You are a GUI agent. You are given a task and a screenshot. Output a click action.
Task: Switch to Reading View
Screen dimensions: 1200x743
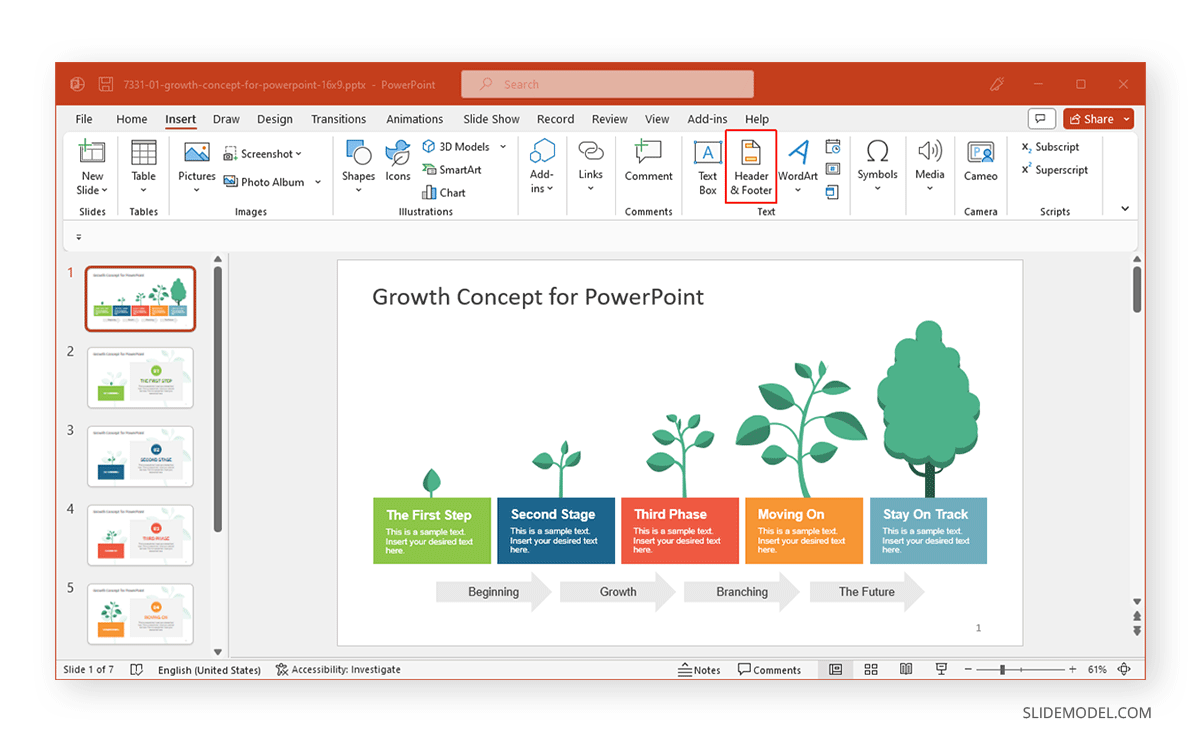(906, 670)
